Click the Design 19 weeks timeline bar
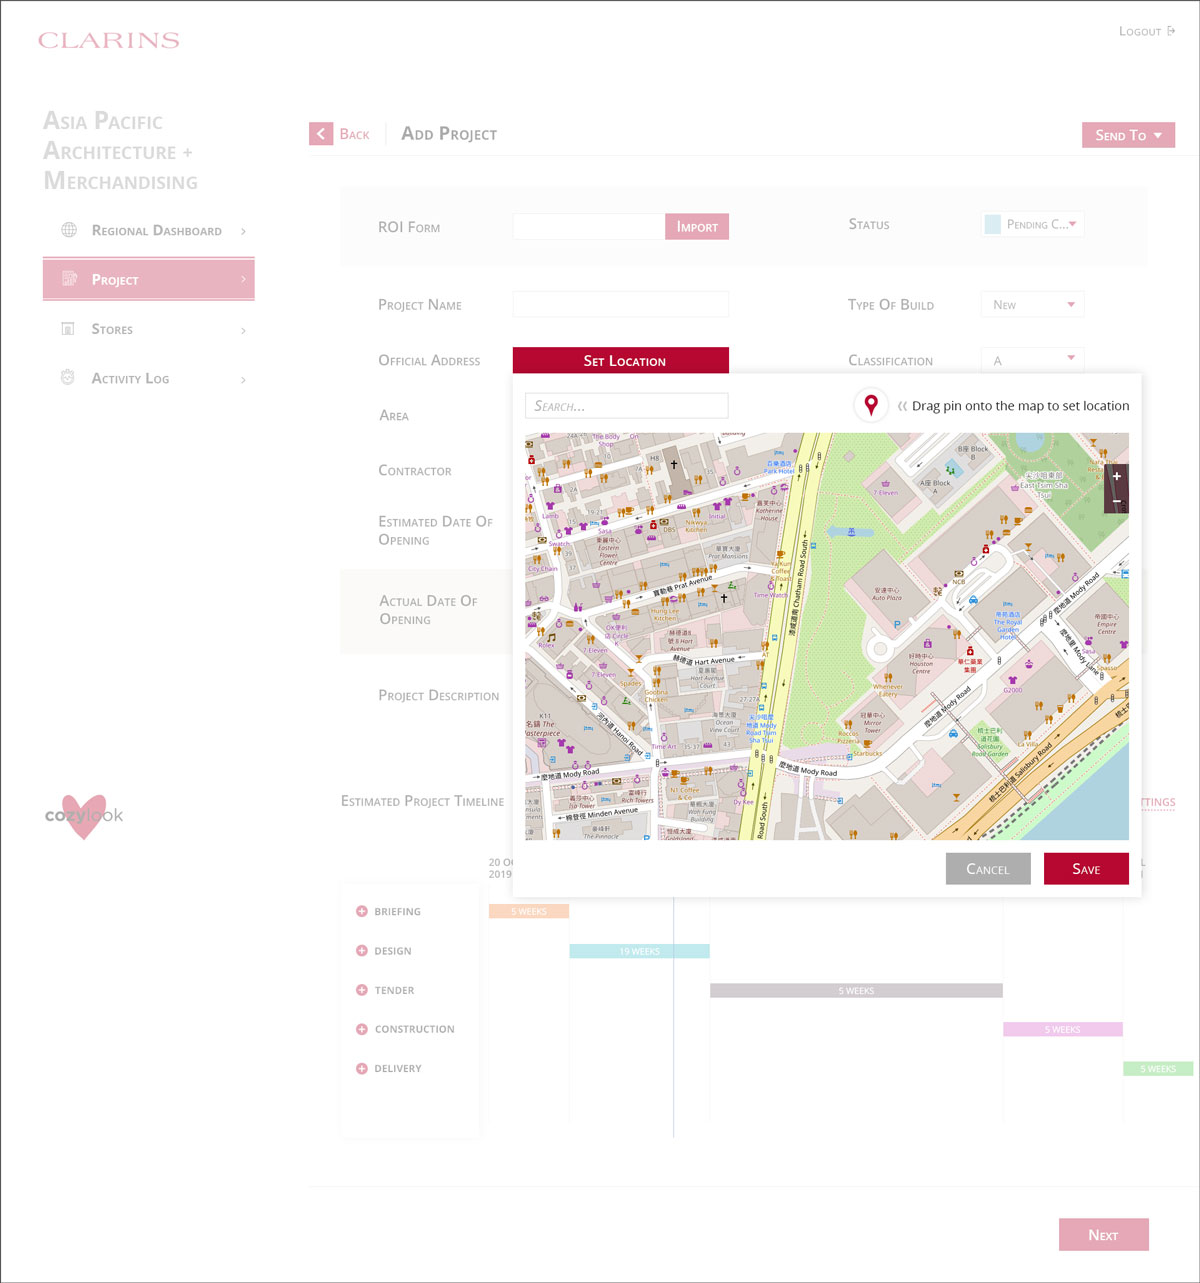Screen dimensions: 1200x1283 pos(639,951)
